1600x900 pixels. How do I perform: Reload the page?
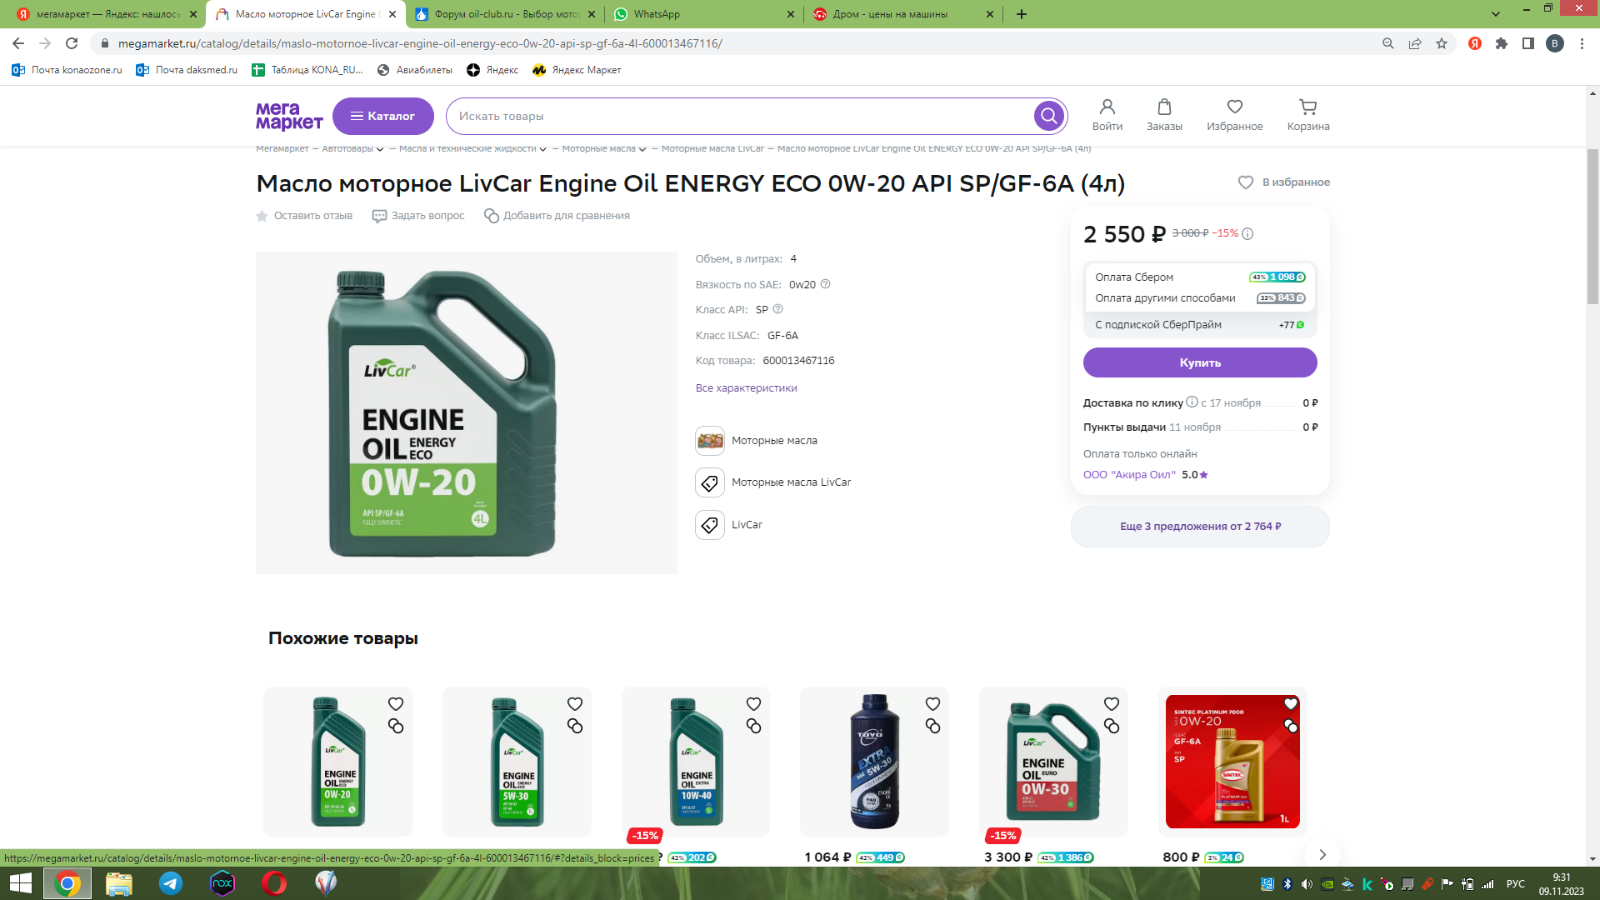pyautogui.click(x=72, y=43)
